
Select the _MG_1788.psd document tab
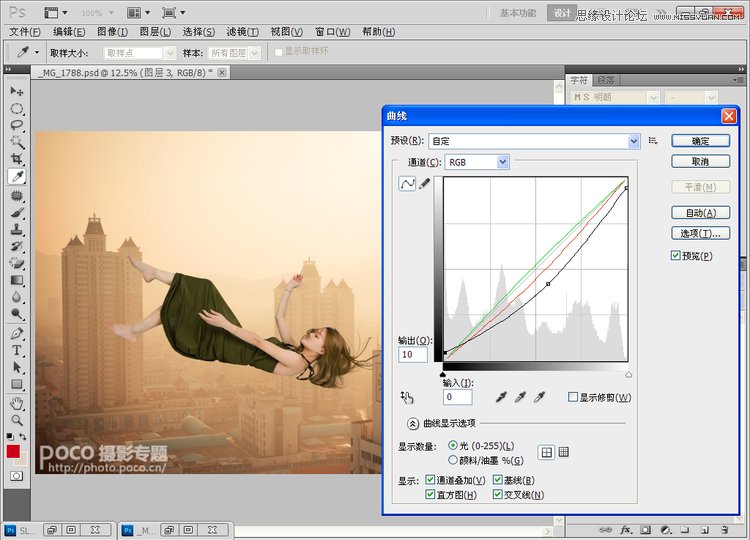pos(125,73)
